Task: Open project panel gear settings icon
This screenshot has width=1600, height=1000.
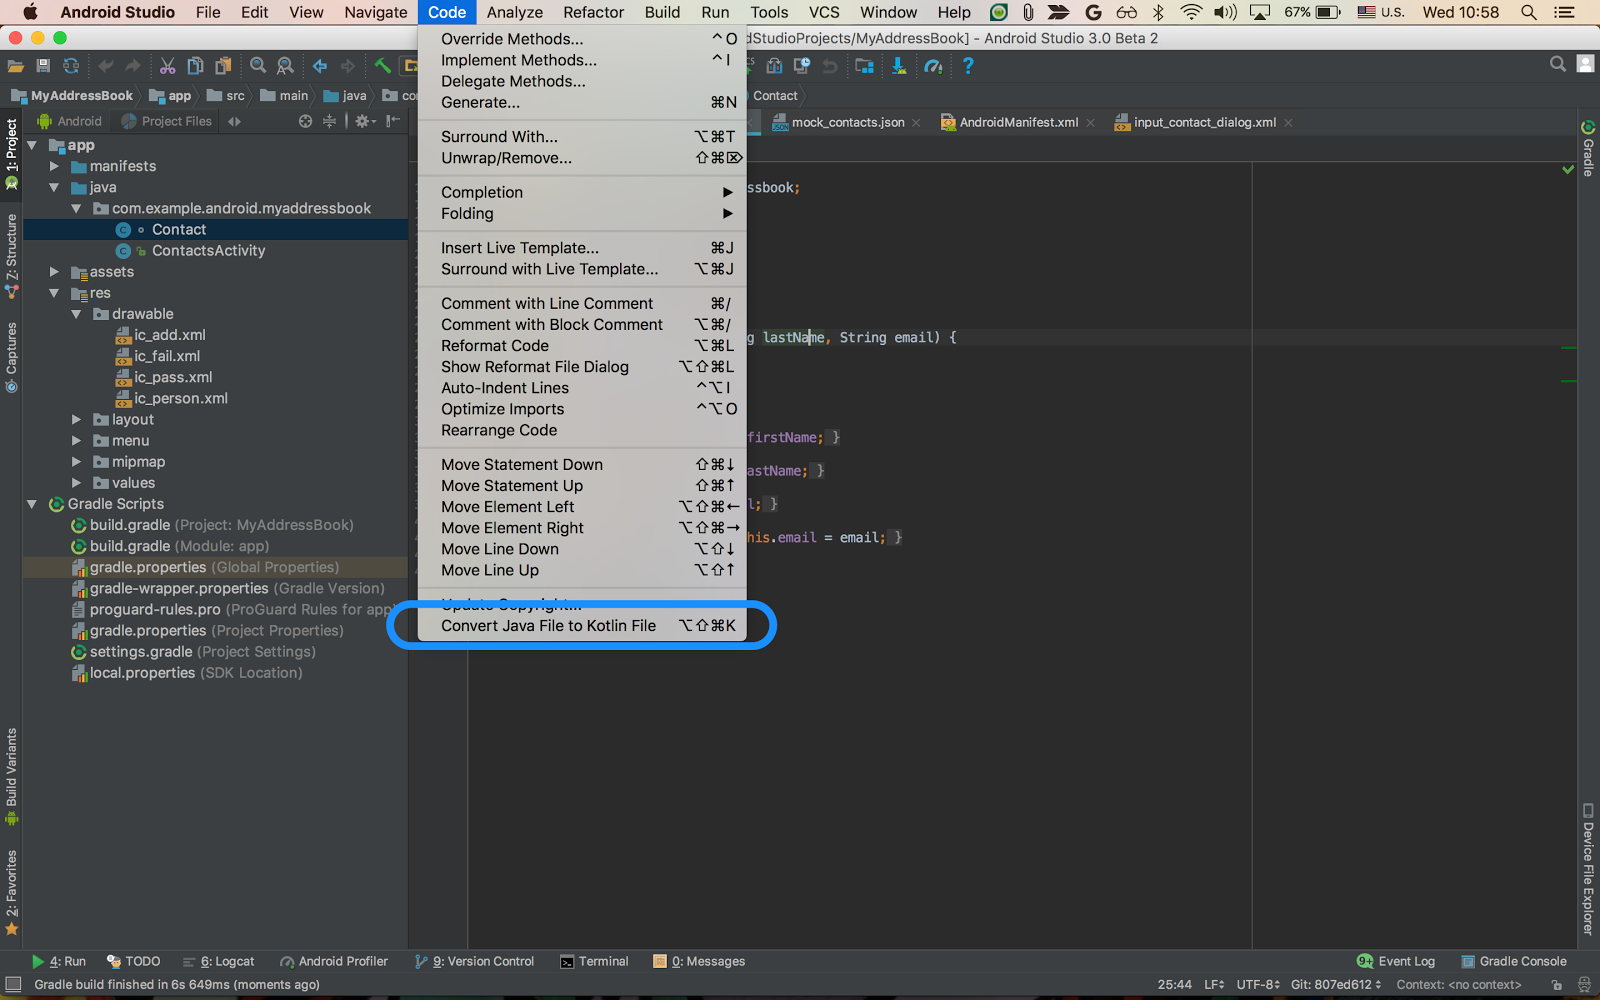Action: (x=363, y=121)
